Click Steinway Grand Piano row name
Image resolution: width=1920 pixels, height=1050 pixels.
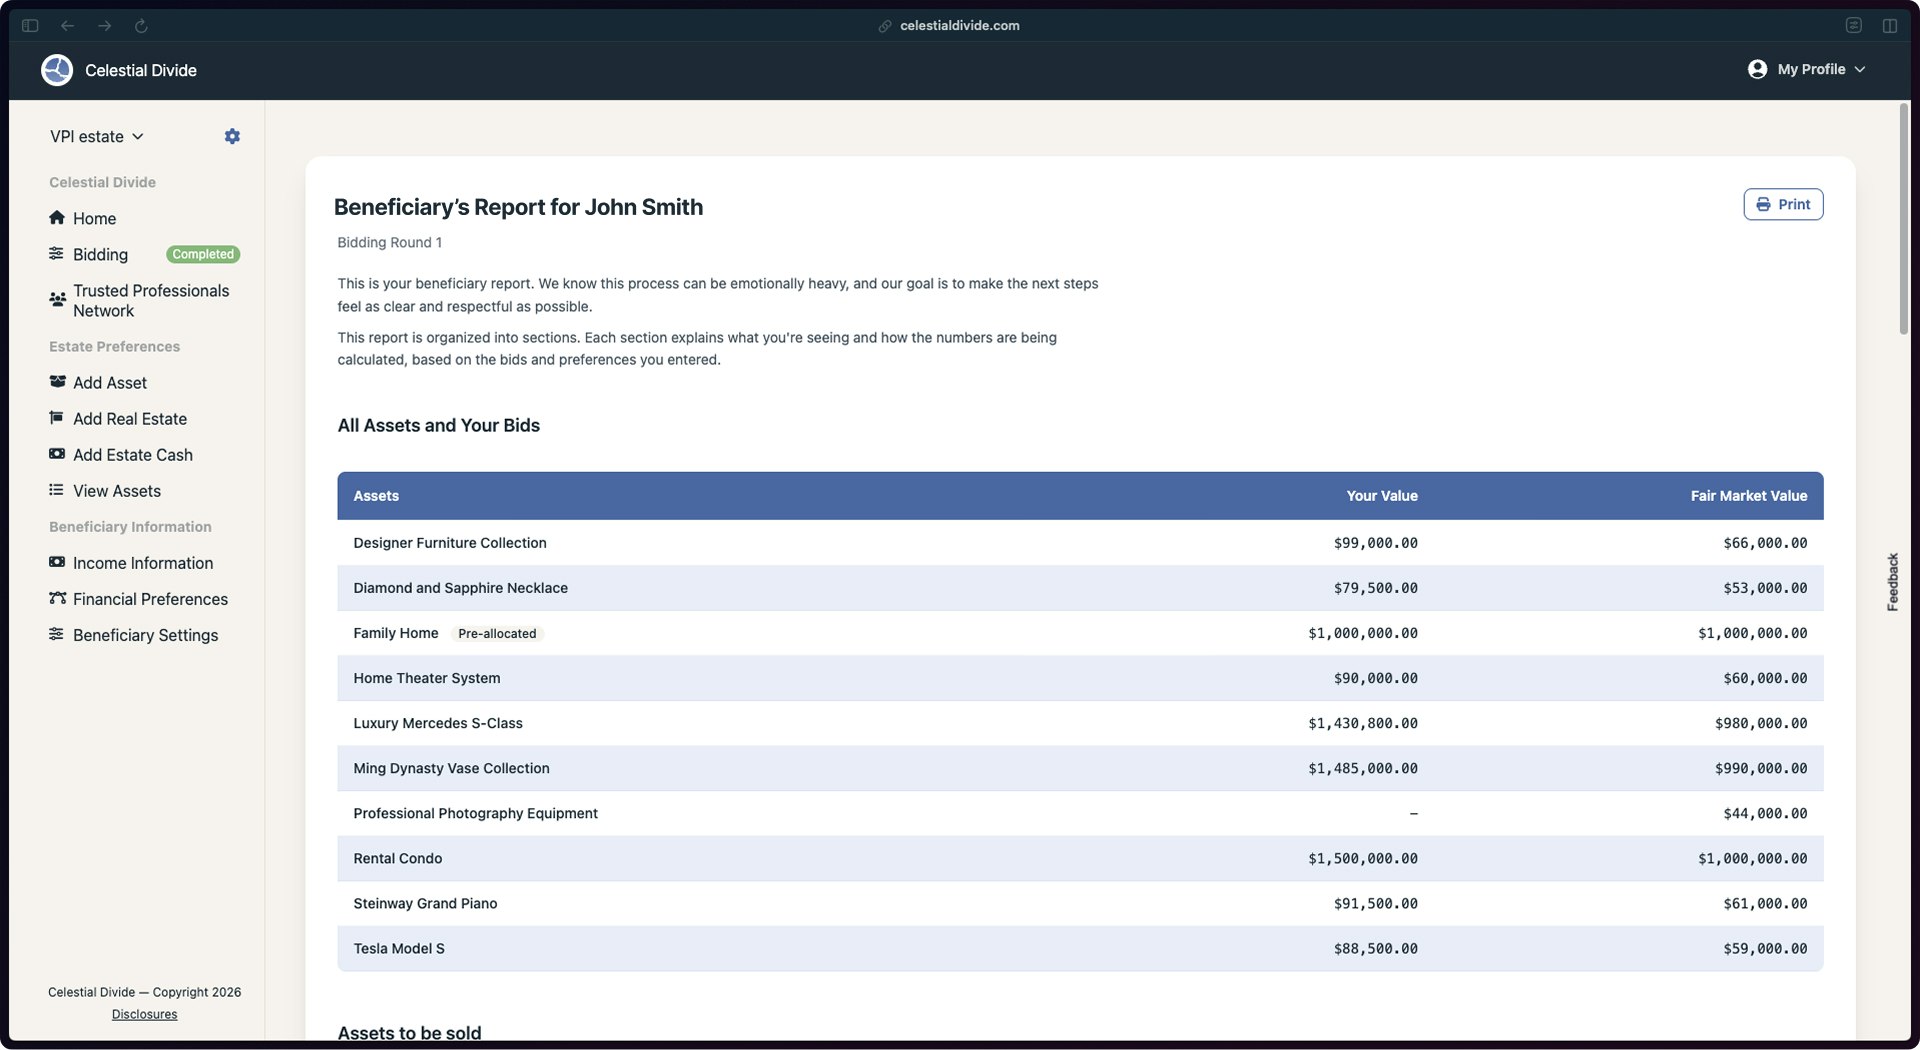click(425, 902)
